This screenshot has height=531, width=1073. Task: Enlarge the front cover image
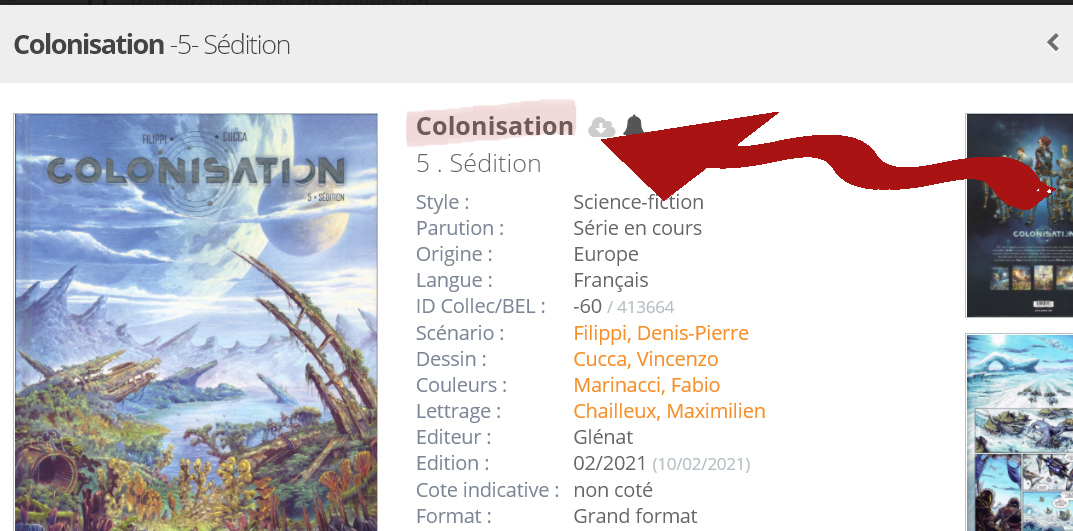[195, 320]
